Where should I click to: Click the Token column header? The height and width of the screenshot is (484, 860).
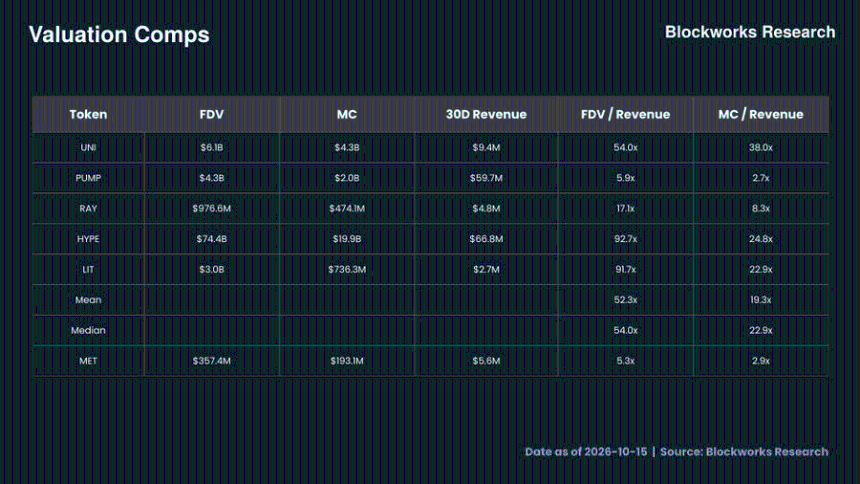tap(88, 114)
